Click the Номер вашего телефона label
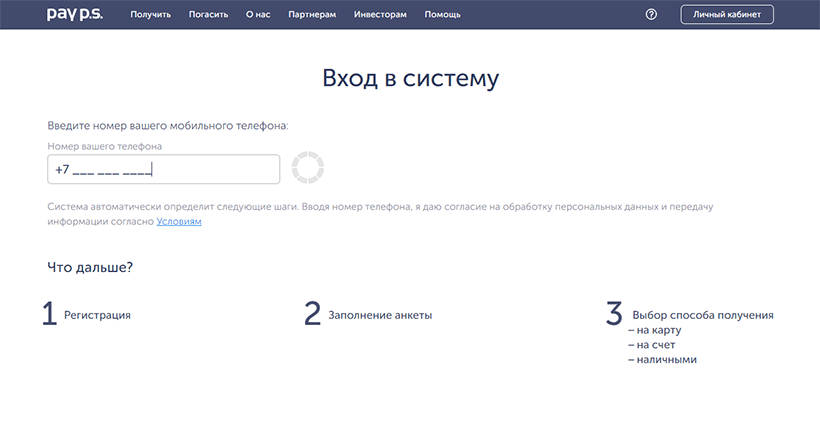The height and width of the screenshot is (440, 820). pyautogui.click(x=105, y=146)
